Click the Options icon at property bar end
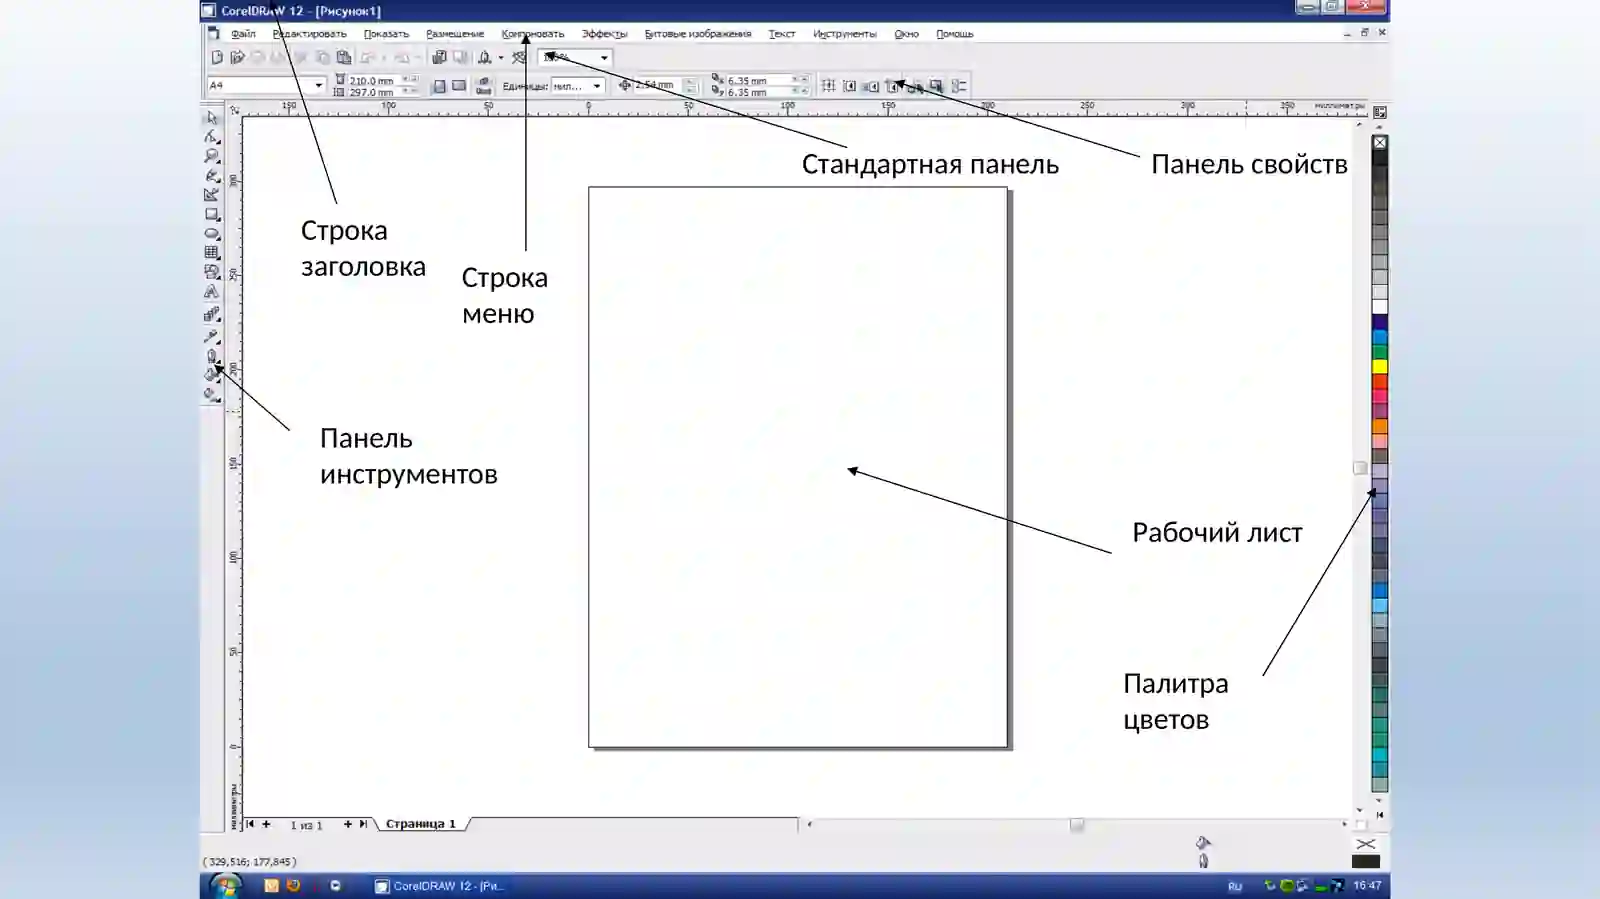Screen dimensions: 1600x899 (959, 86)
